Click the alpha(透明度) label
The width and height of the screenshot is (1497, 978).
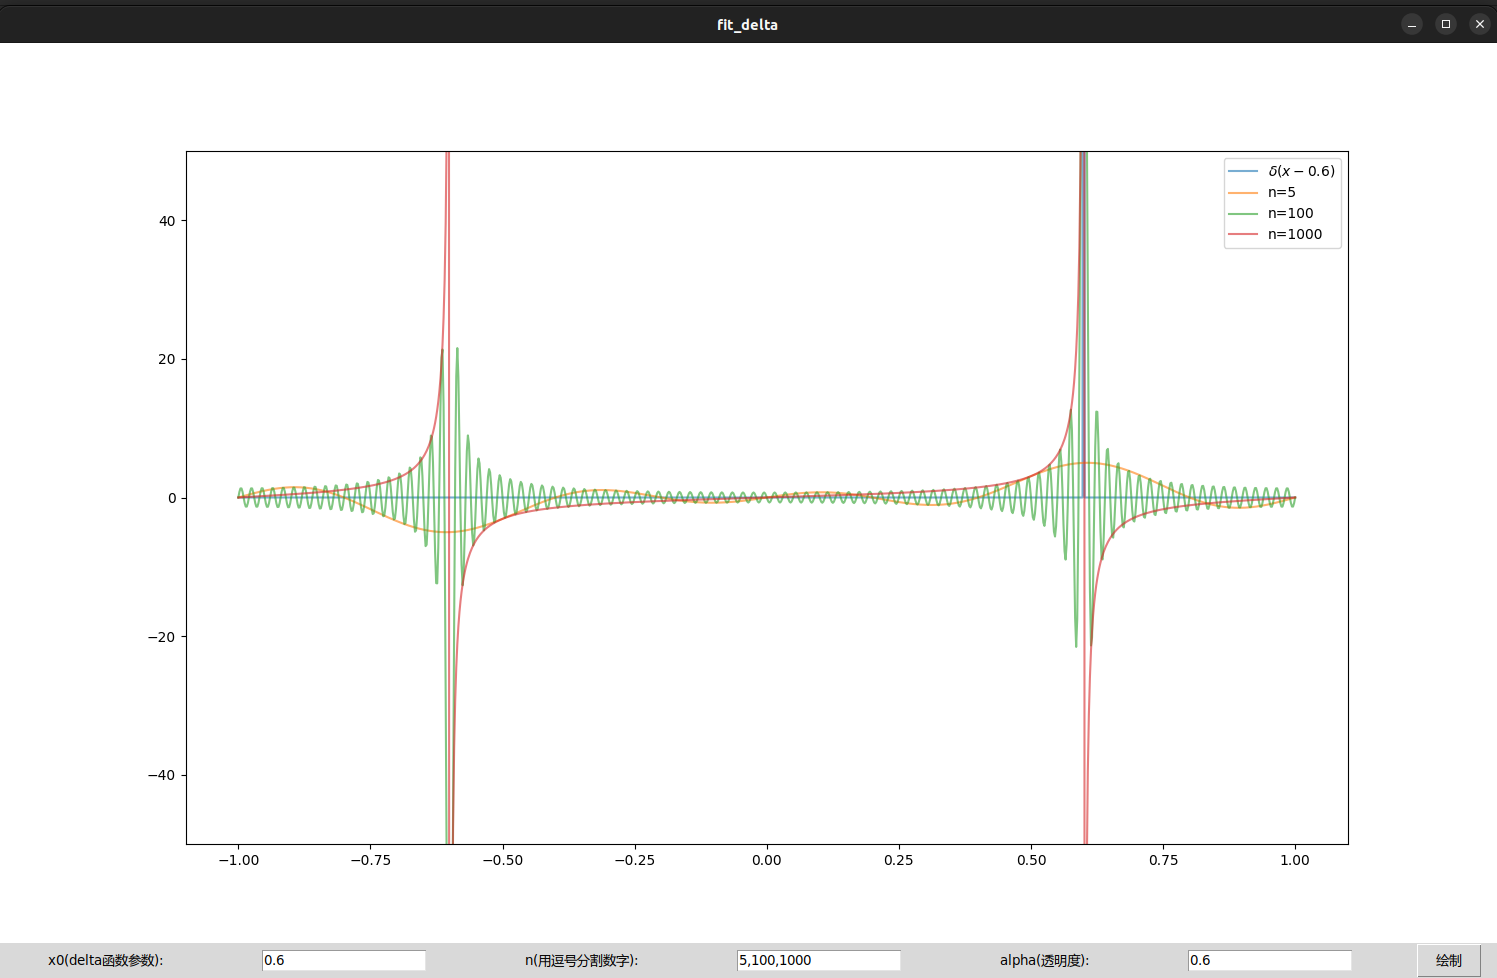(x=1045, y=960)
